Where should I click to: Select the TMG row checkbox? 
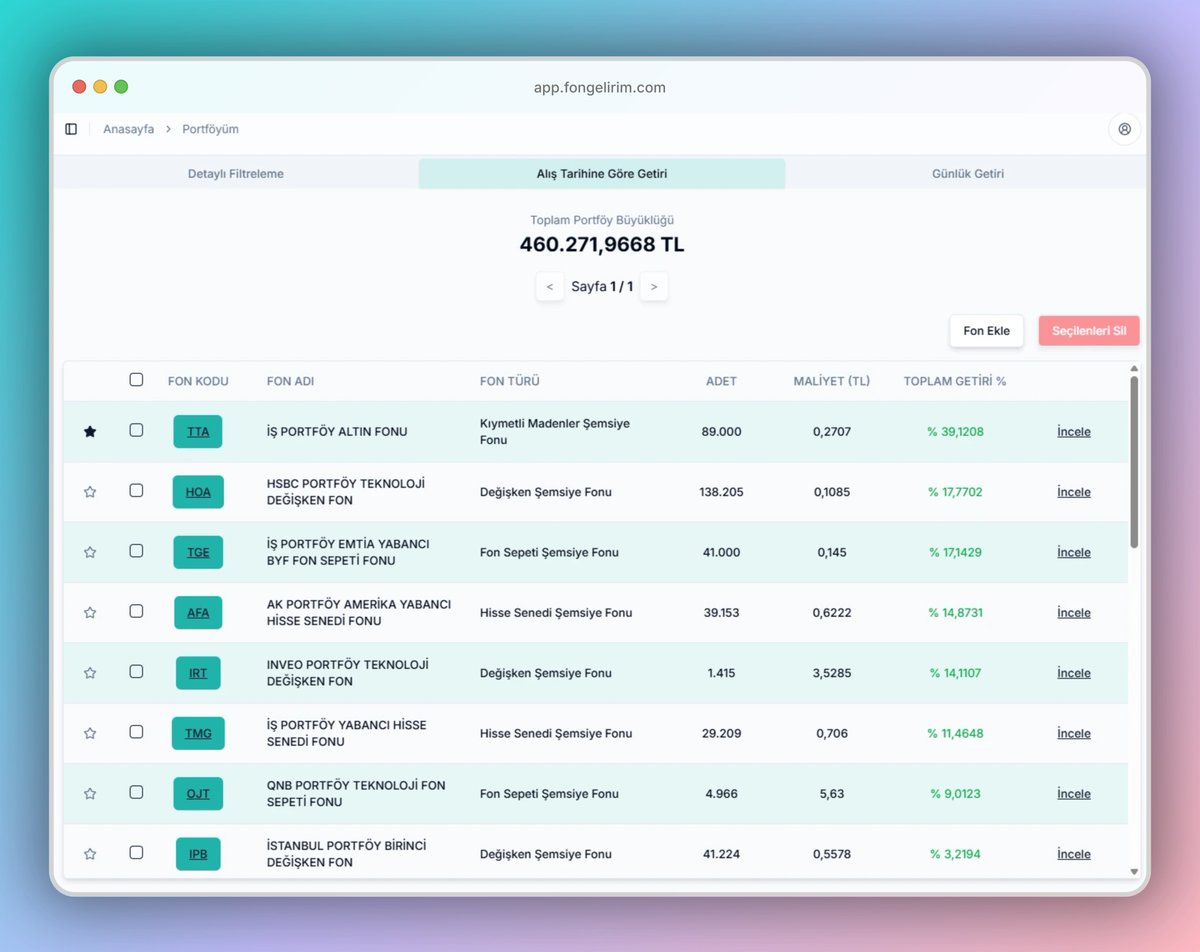pos(136,732)
